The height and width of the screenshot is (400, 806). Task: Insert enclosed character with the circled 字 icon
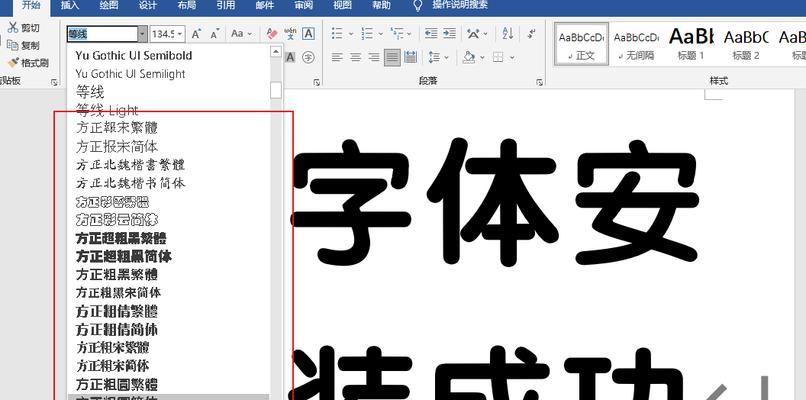pos(308,57)
